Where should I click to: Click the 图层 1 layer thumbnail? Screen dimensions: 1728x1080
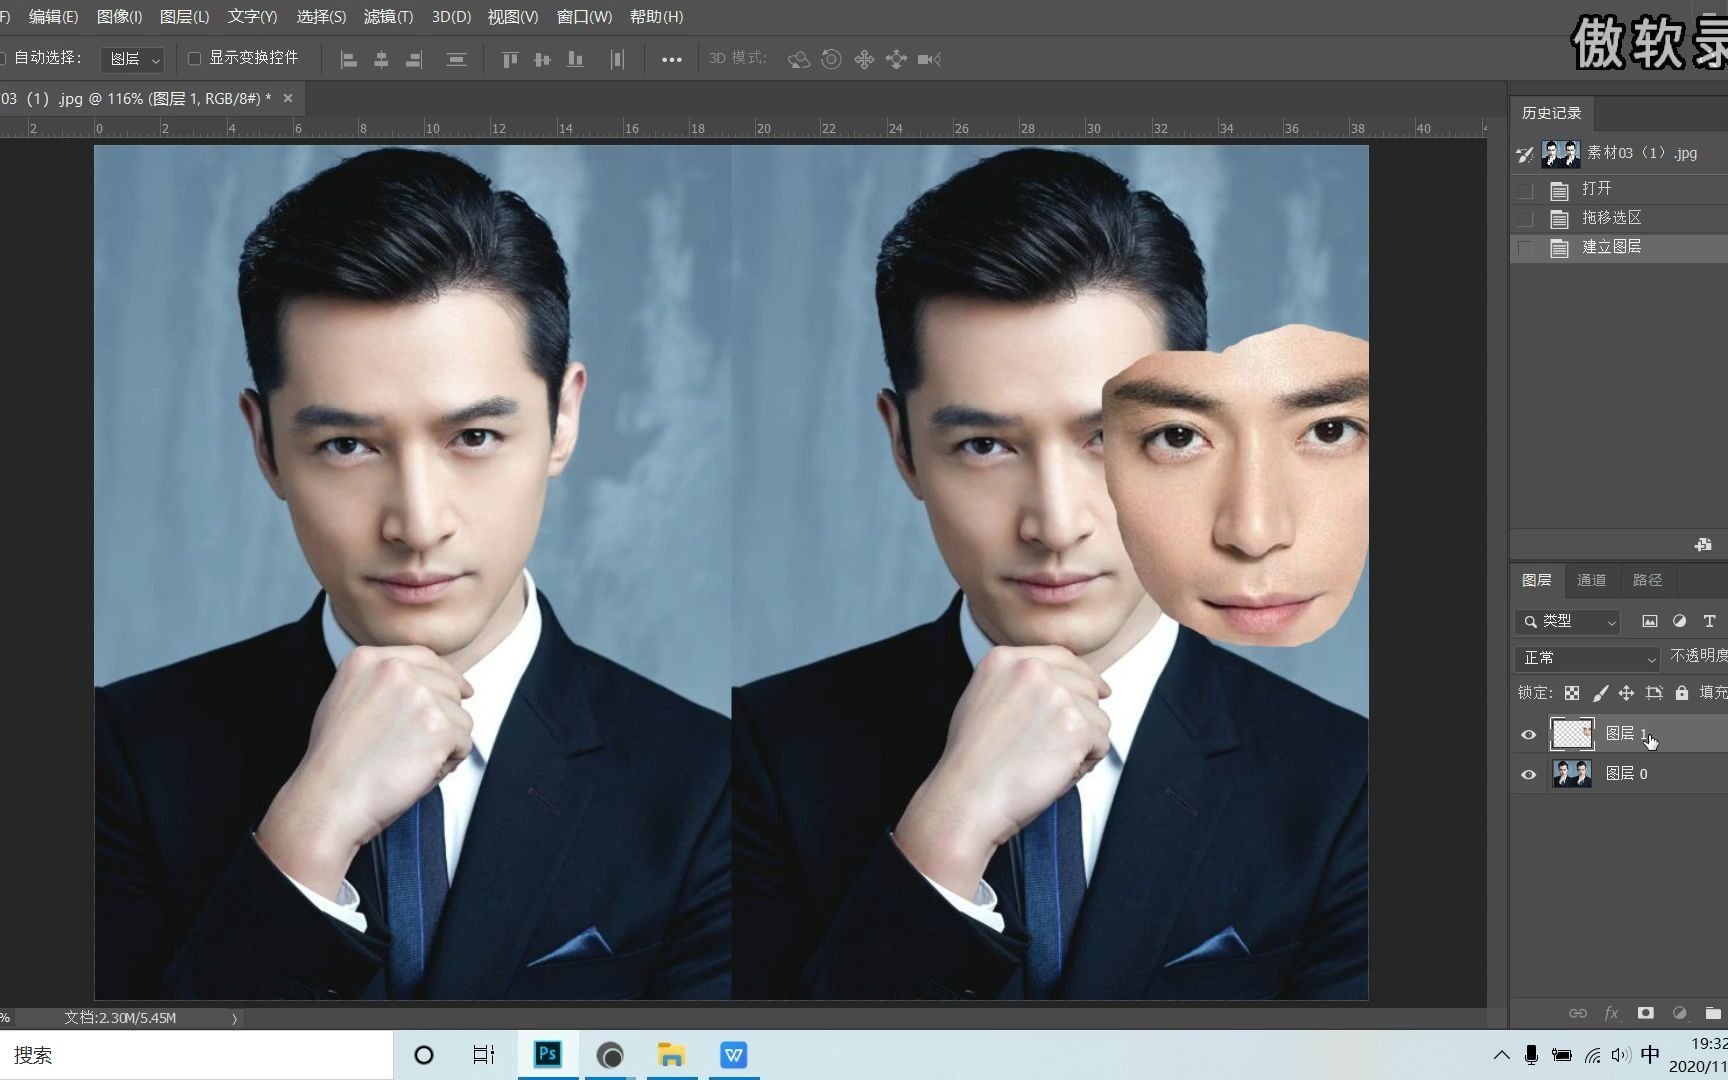[1572, 735]
